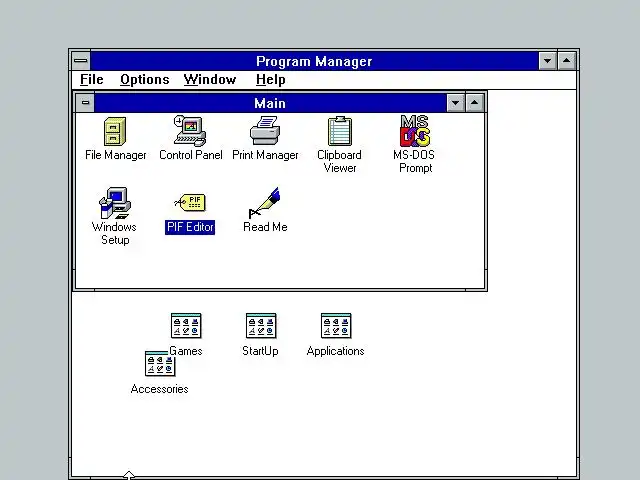The image size is (640, 480).
Task: Select the PIF Editor tag icon
Action: (190, 202)
